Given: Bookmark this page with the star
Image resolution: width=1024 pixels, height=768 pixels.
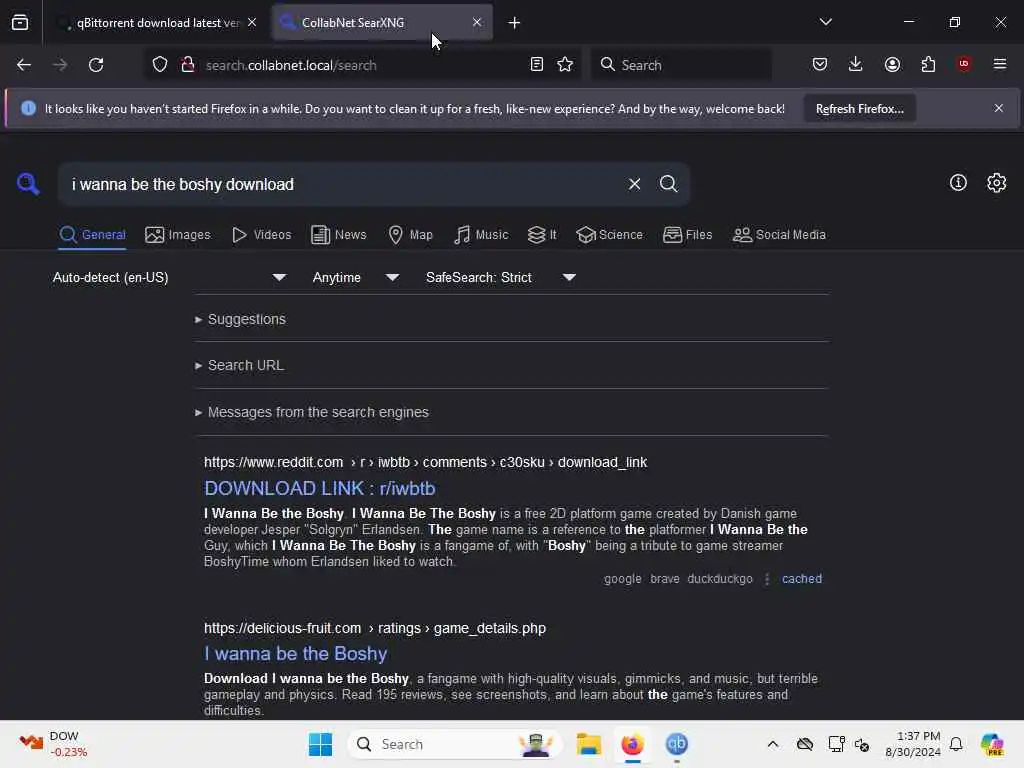Looking at the screenshot, I should pos(566,65).
